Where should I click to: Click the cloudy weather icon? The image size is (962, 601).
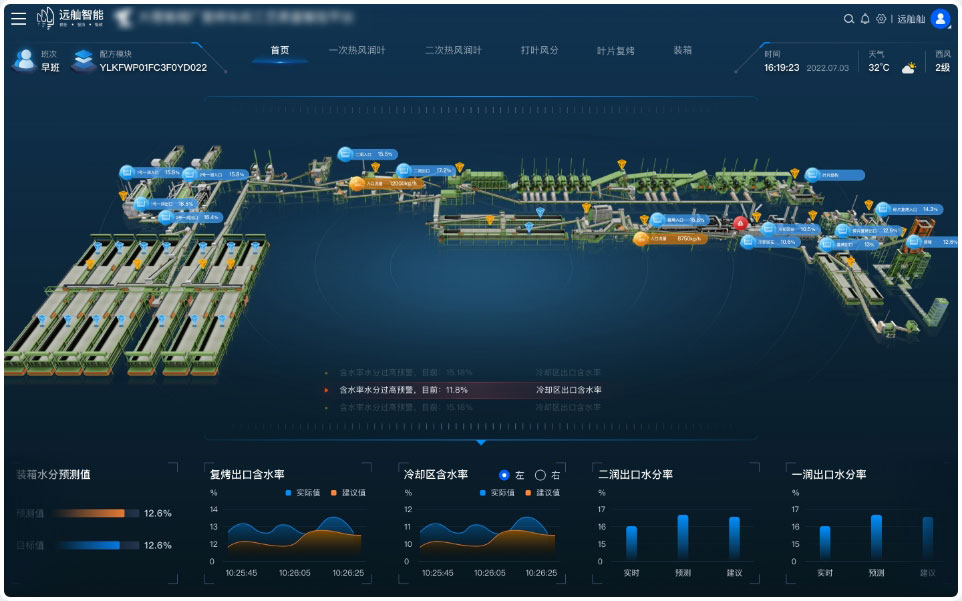click(x=909, y=68)
